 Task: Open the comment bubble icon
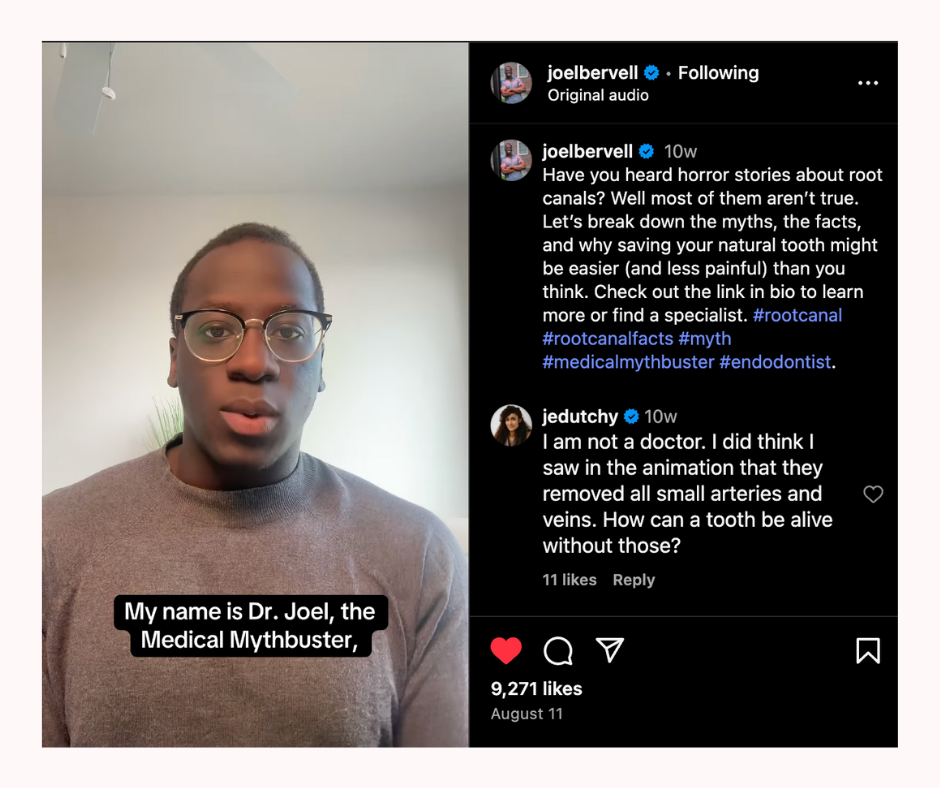click(558, 651)
